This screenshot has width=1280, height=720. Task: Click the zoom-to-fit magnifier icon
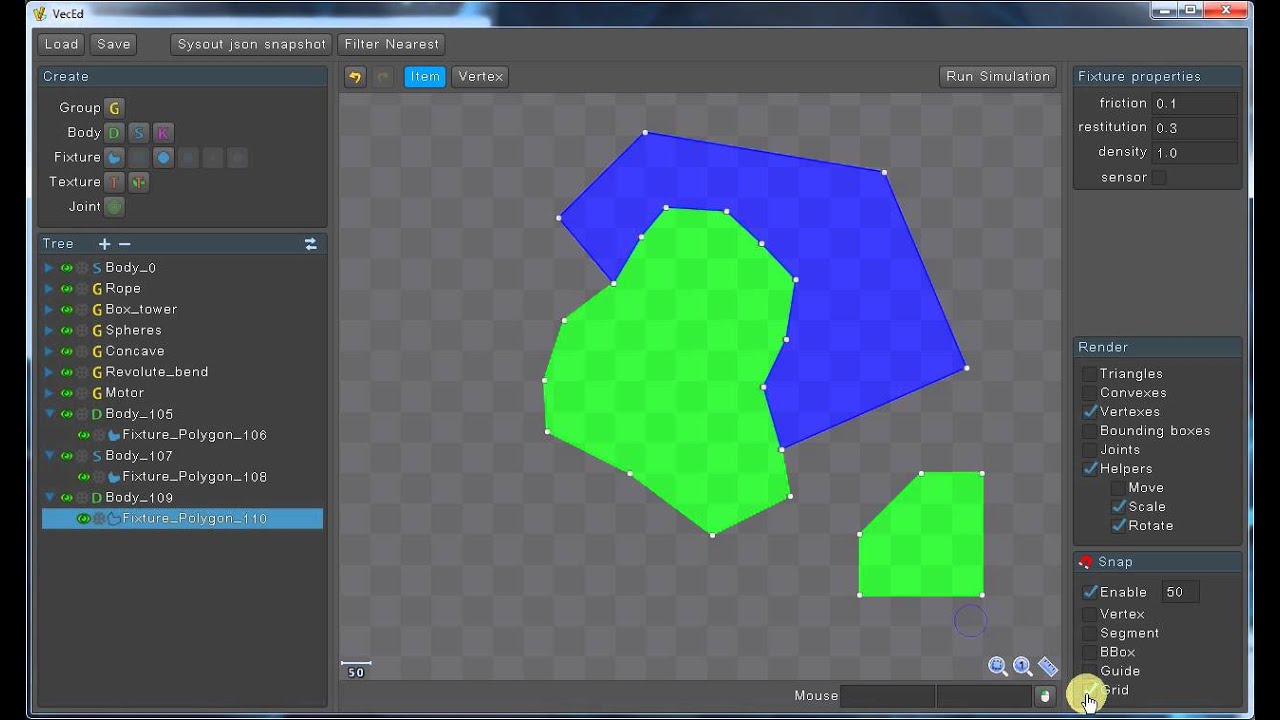click(997, 666)
